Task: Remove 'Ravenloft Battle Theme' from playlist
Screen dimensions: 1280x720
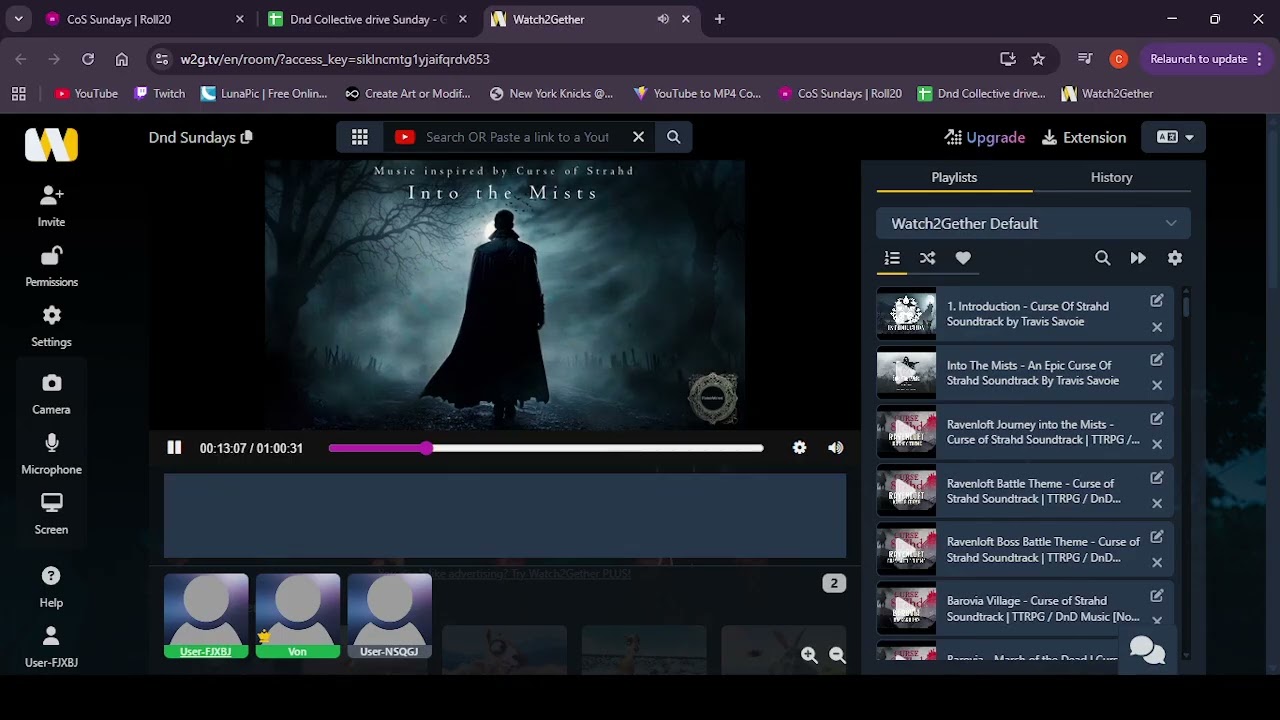Action: (x=1157, y=504)
